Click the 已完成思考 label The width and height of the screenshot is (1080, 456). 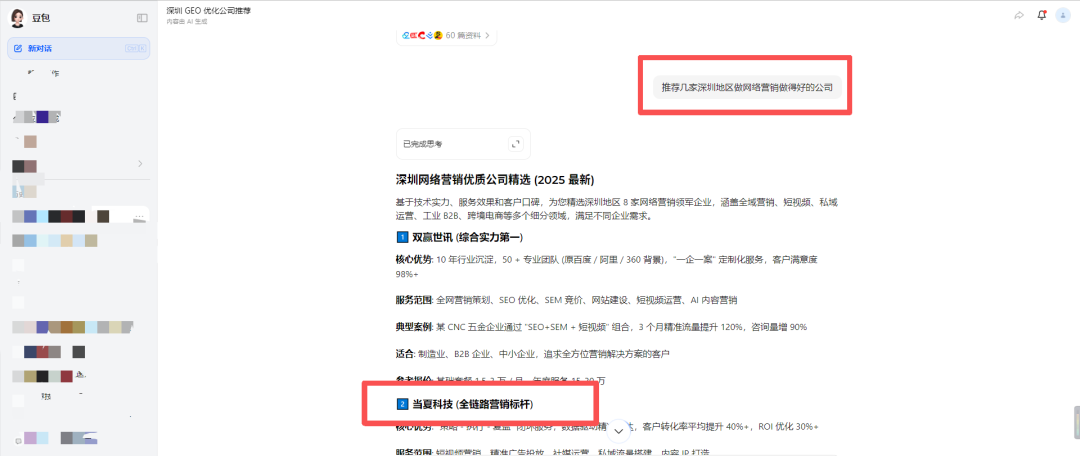[423, 144]
